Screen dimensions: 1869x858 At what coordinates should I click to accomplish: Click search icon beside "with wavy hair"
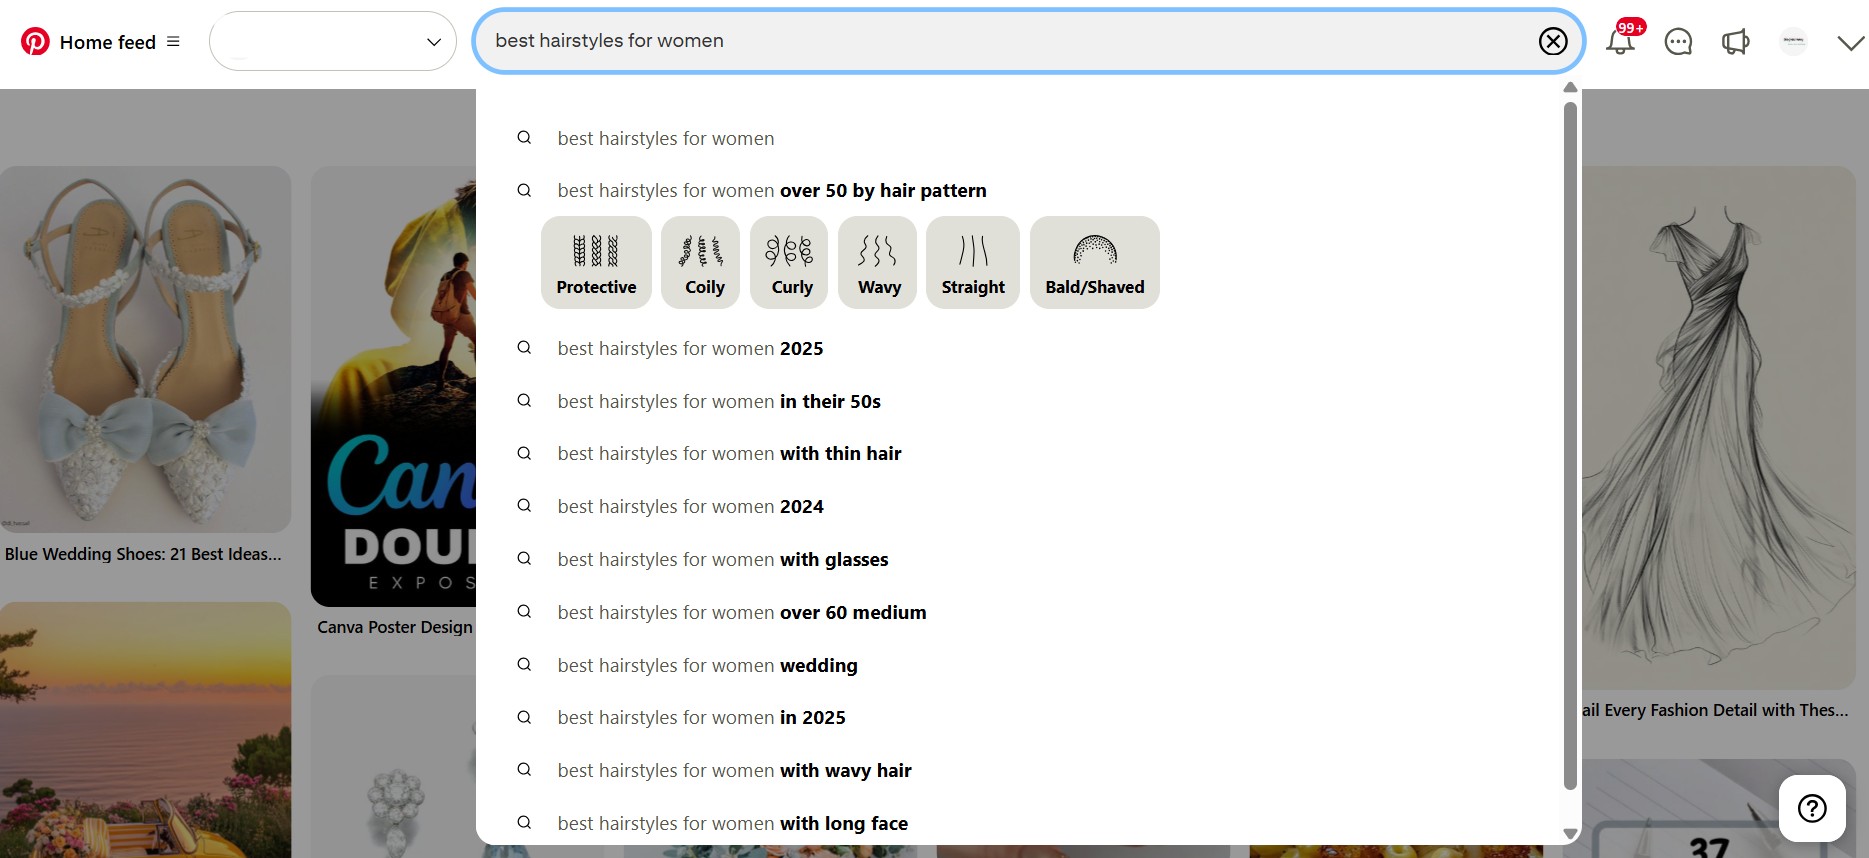tap(524, 770)
